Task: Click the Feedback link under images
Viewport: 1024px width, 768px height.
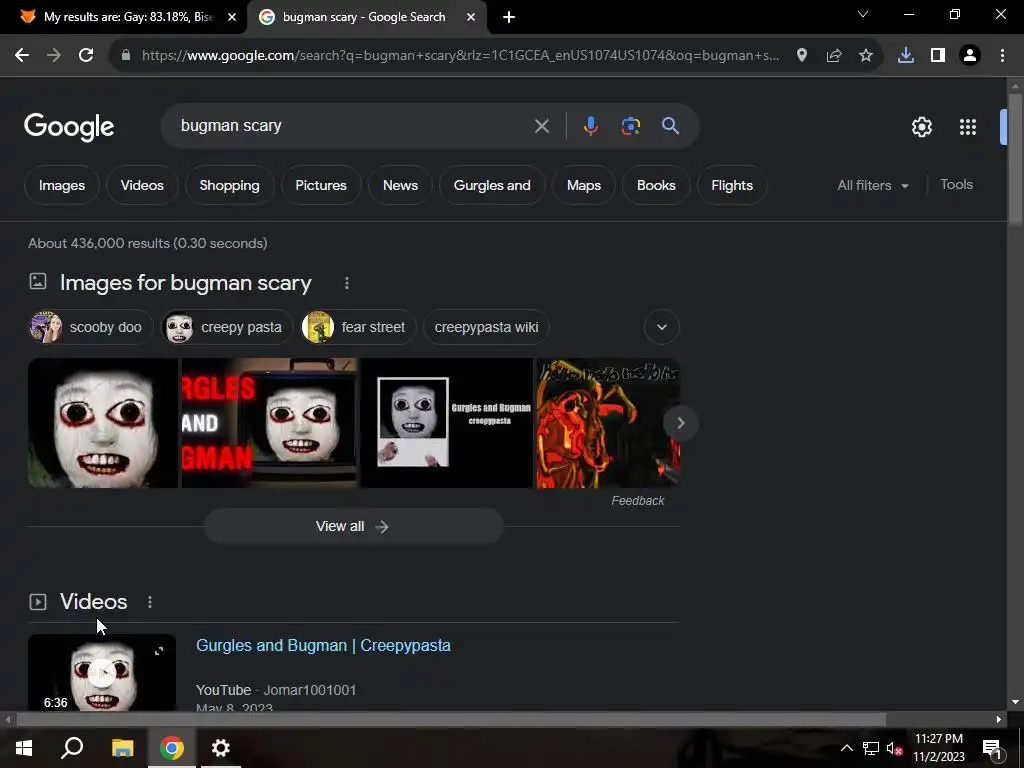Action: (637, 501)
